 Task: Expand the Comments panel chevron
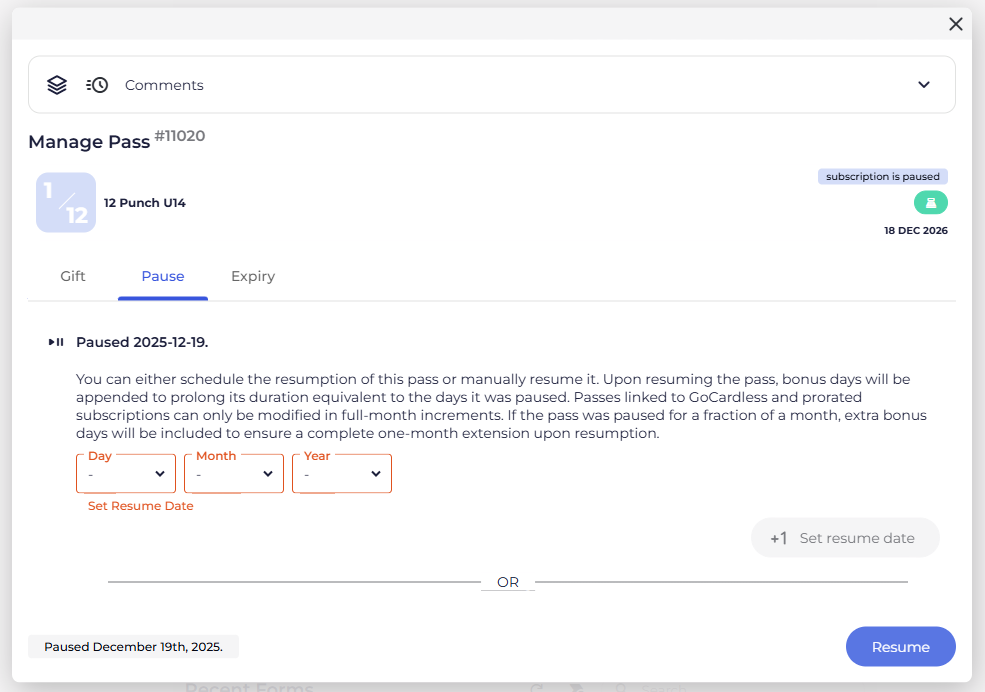tap(924, 85)
